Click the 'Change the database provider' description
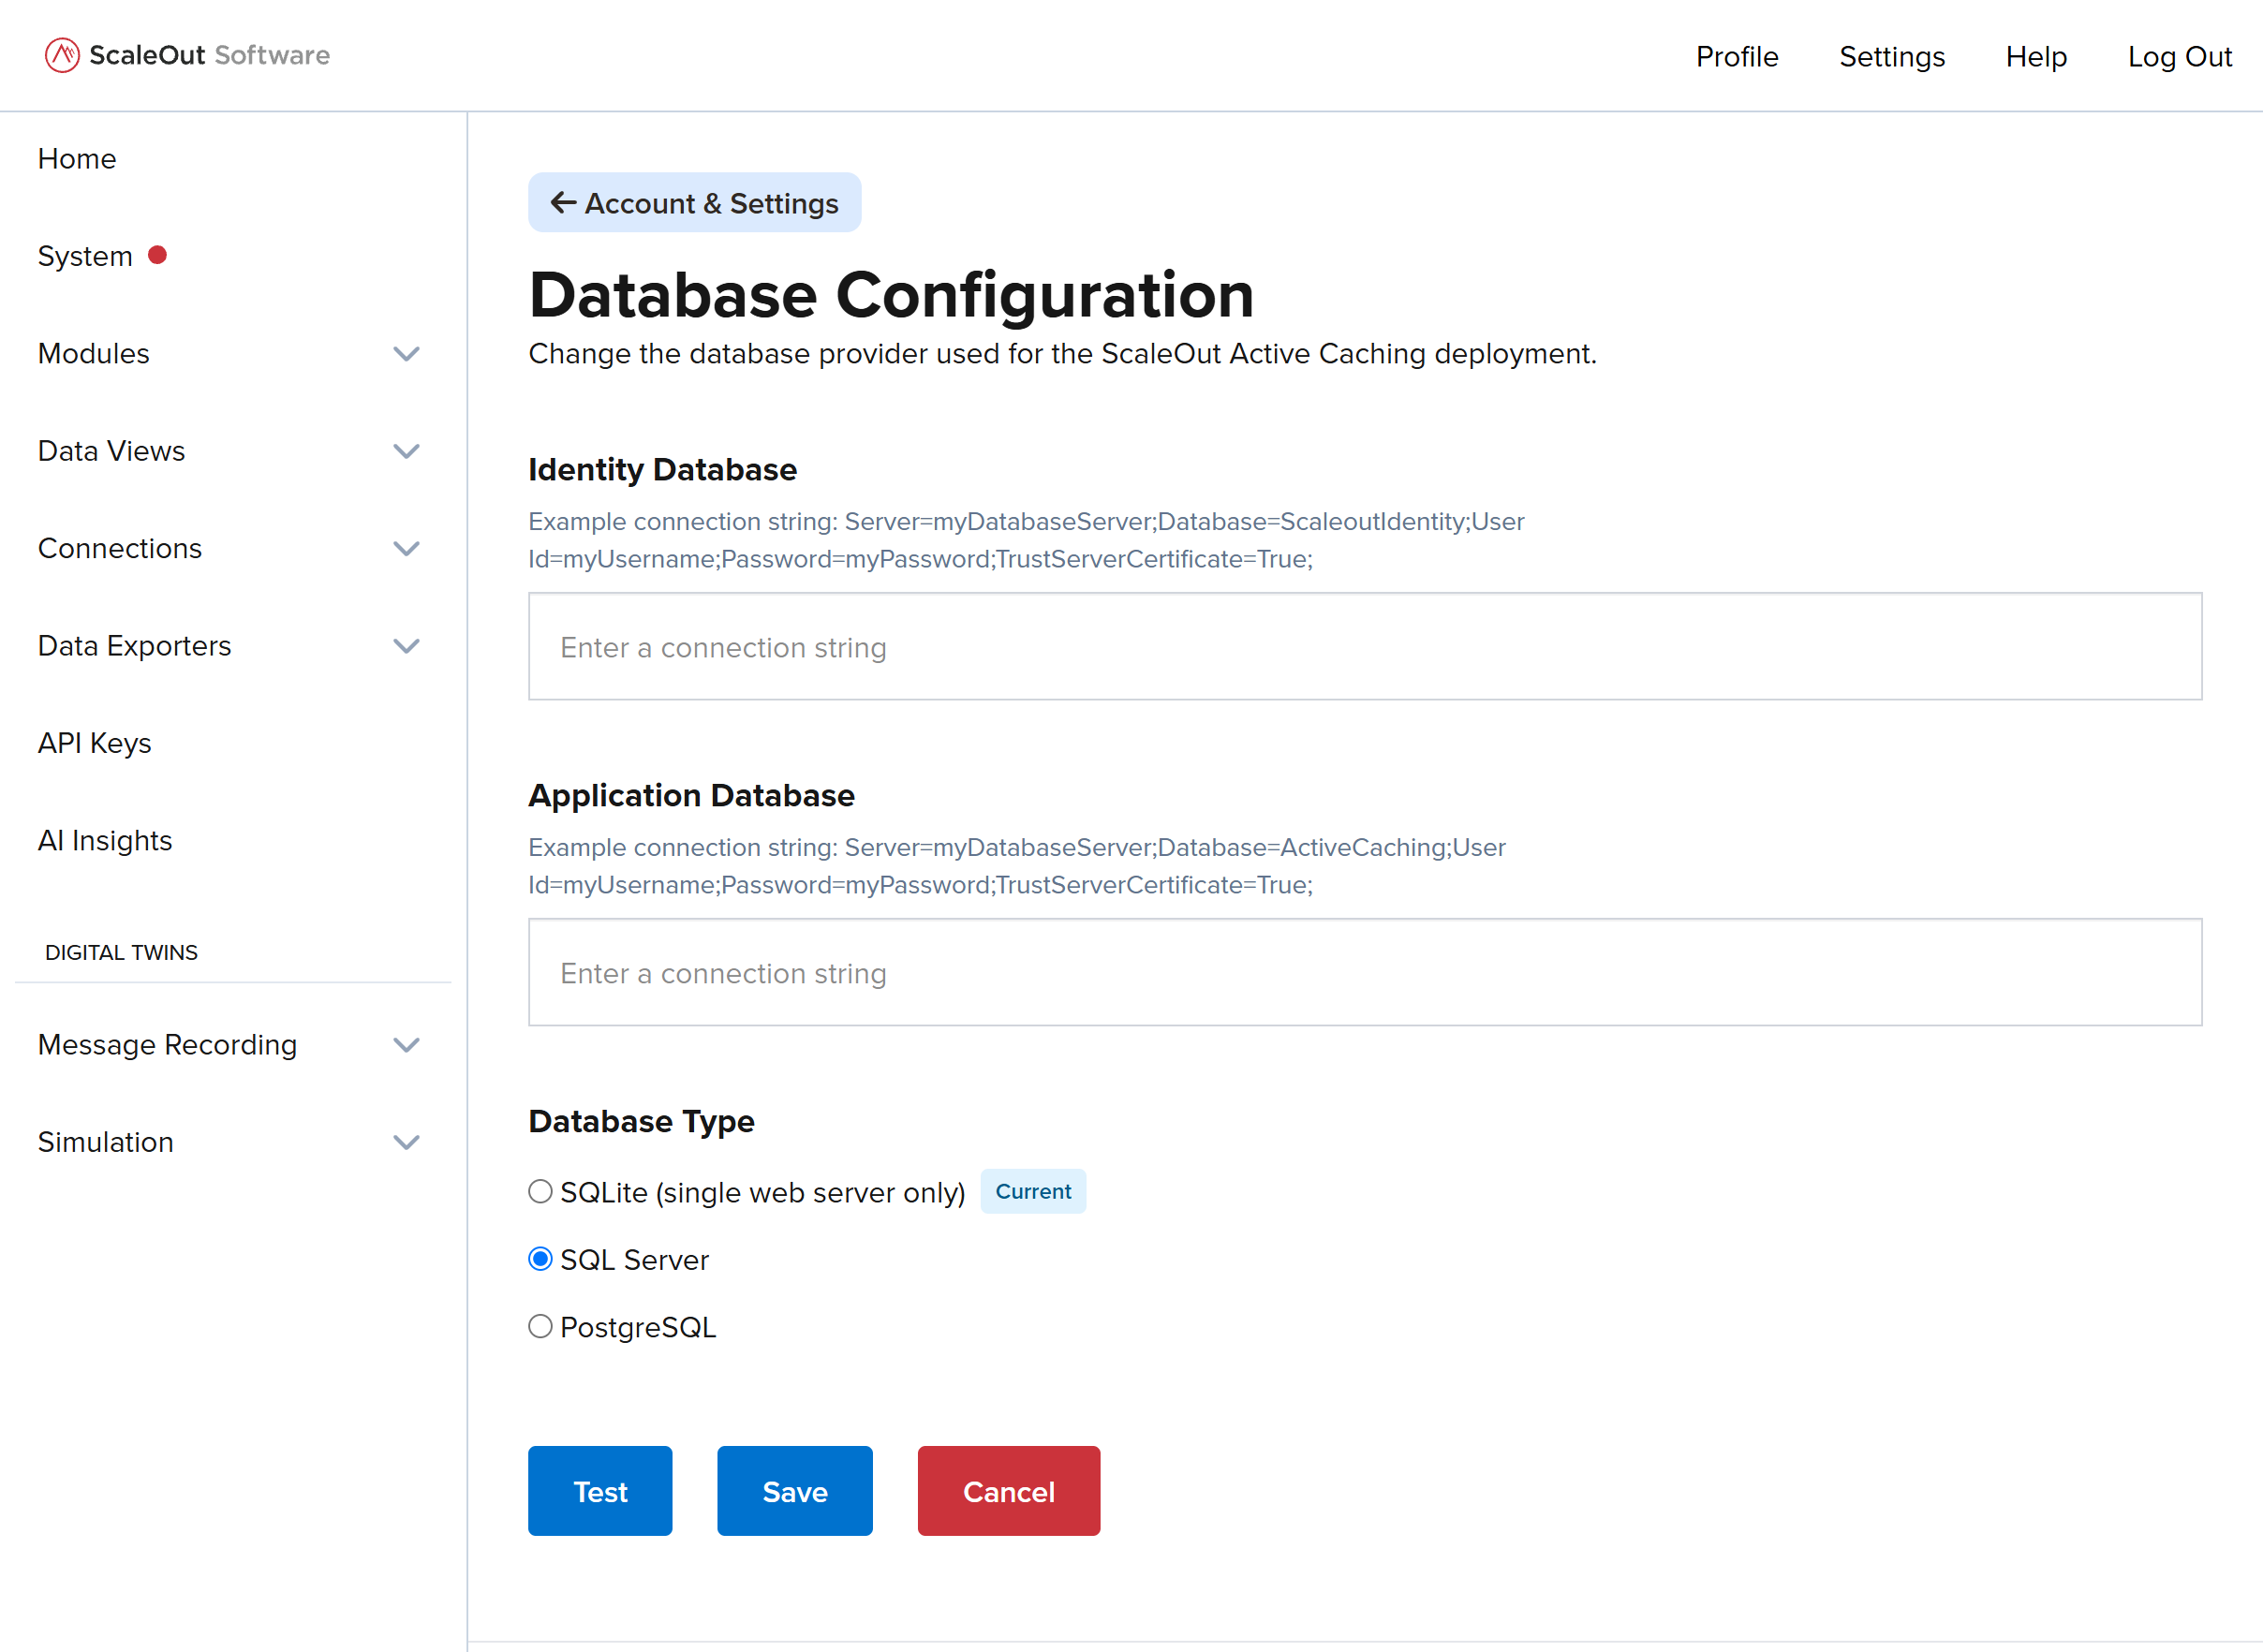 [x=1063, y=354]
